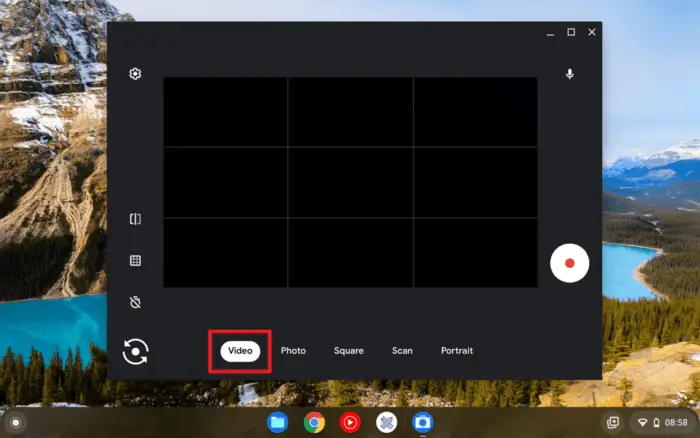Screen dimensions: 700x438
Task: Close the camera window
Action: [x=592, y=32]
